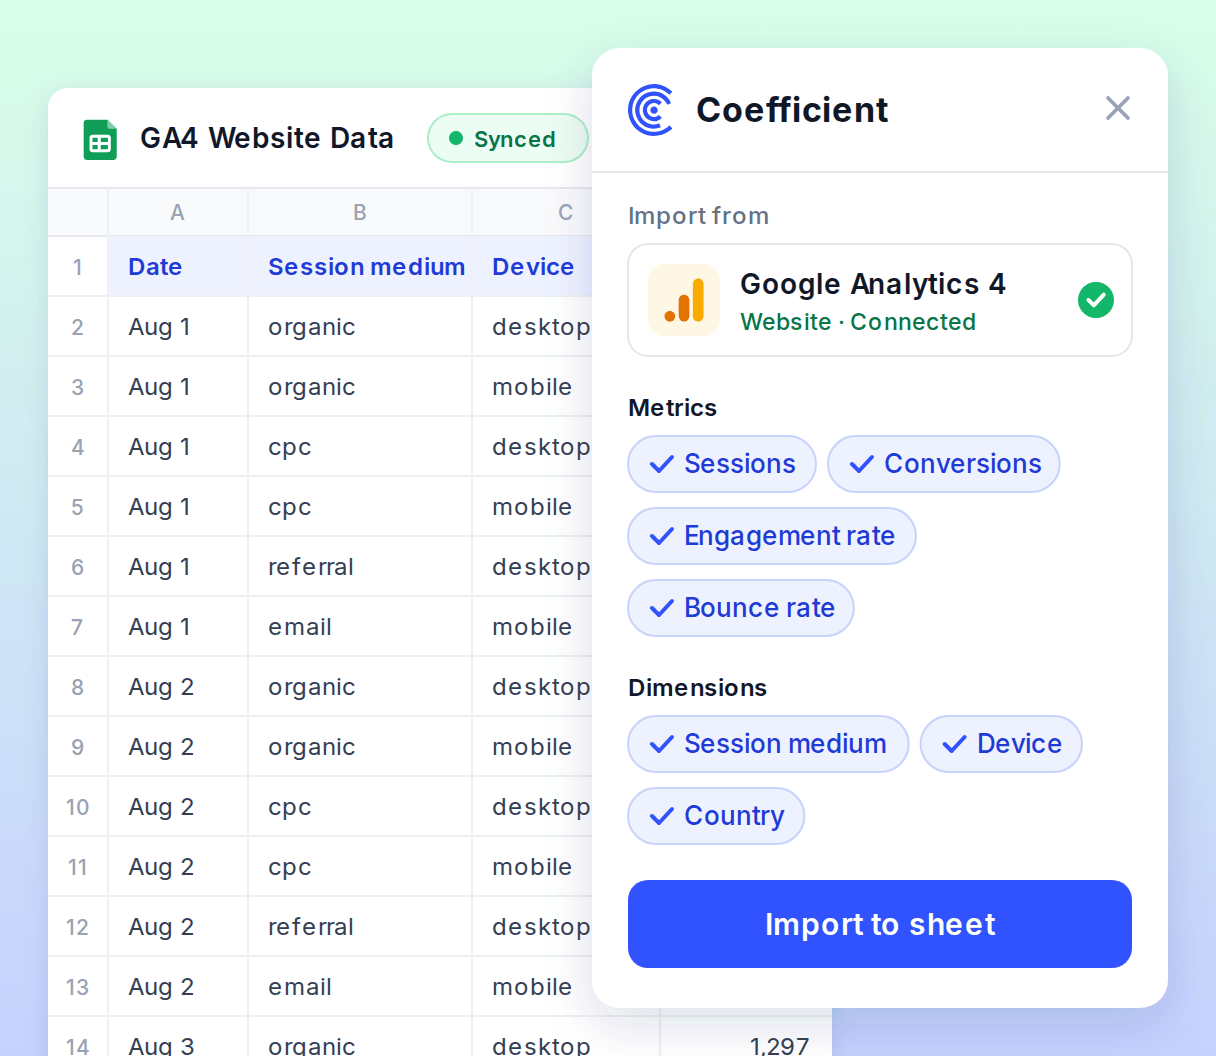Select row 7 header number
Viewport: 1216px width, 1056px height.
tap(78, 627)
